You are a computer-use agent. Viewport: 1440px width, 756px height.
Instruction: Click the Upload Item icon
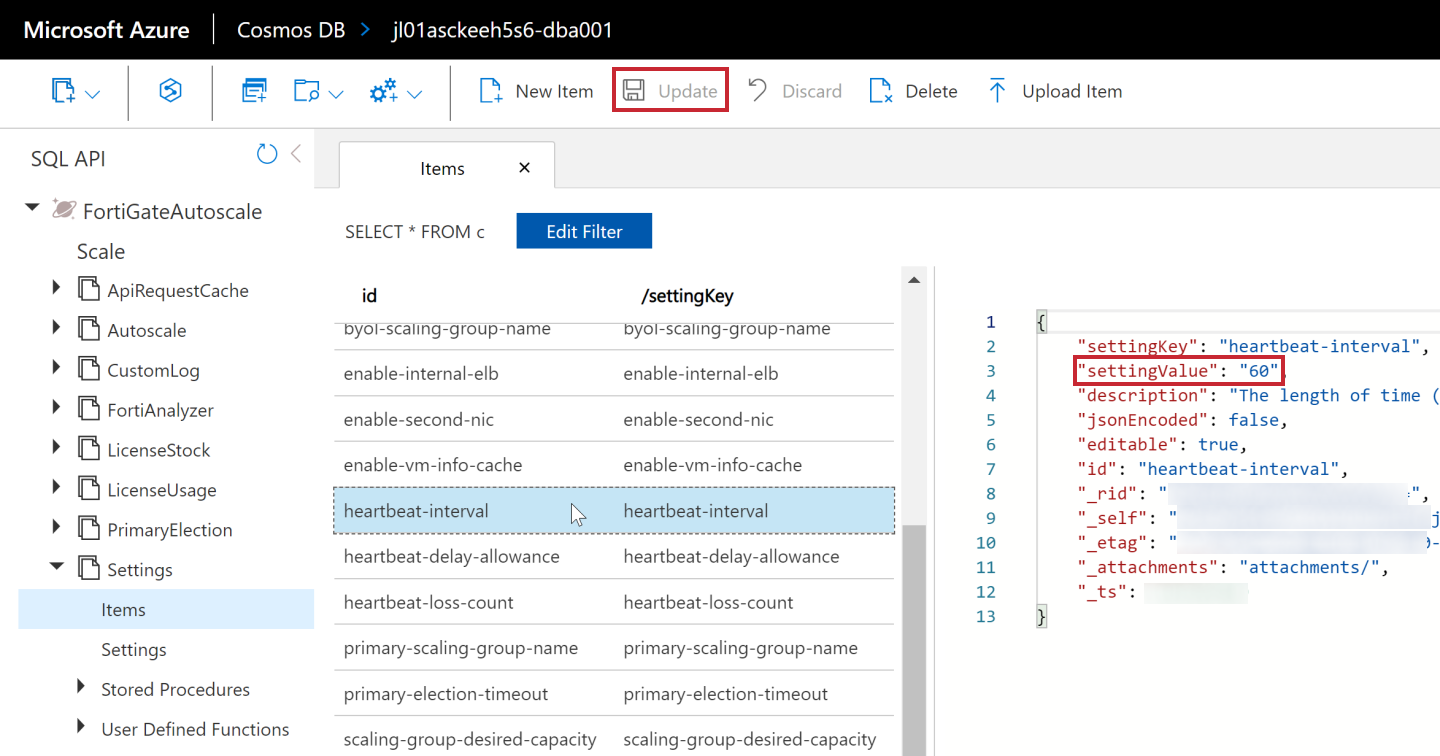pos(1055,90)
